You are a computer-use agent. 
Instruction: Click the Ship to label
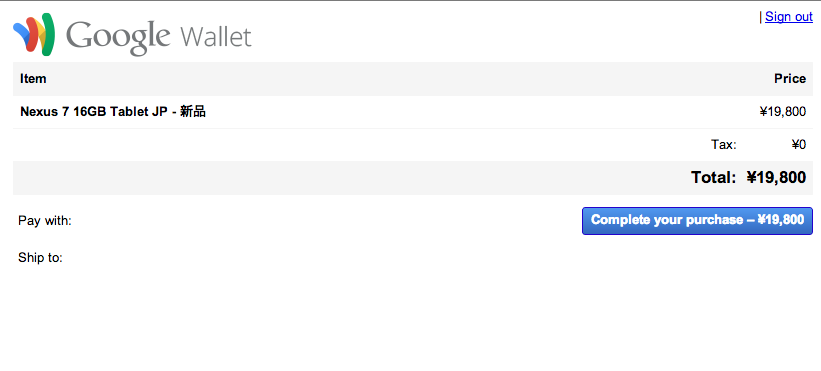coord(40,257)
